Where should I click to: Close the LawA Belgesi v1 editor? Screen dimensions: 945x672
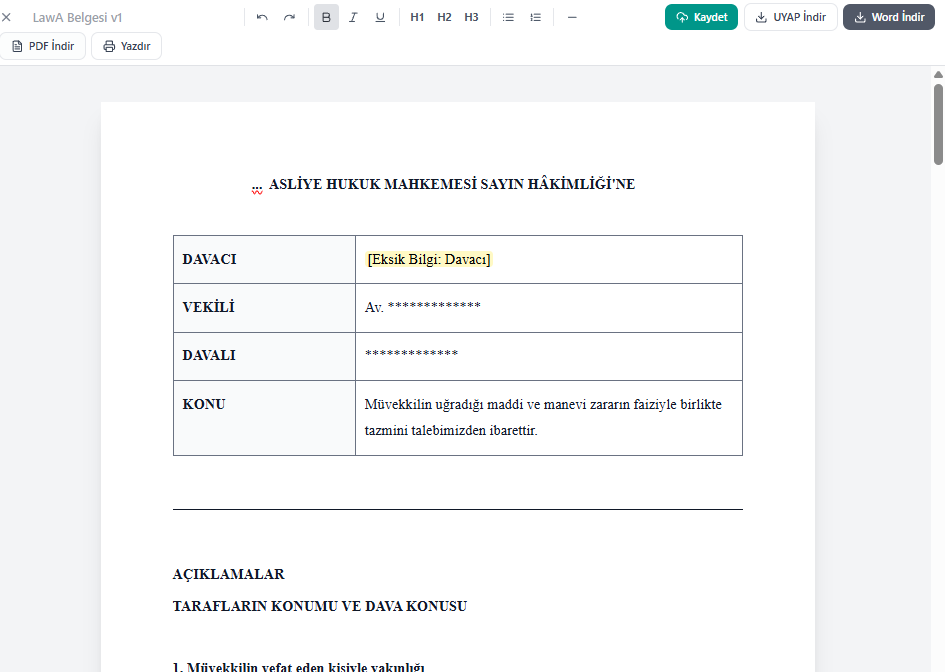tap(7, 17)
